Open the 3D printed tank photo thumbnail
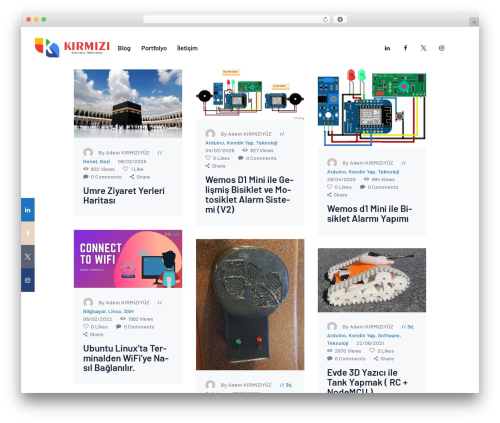 point(372,280)
